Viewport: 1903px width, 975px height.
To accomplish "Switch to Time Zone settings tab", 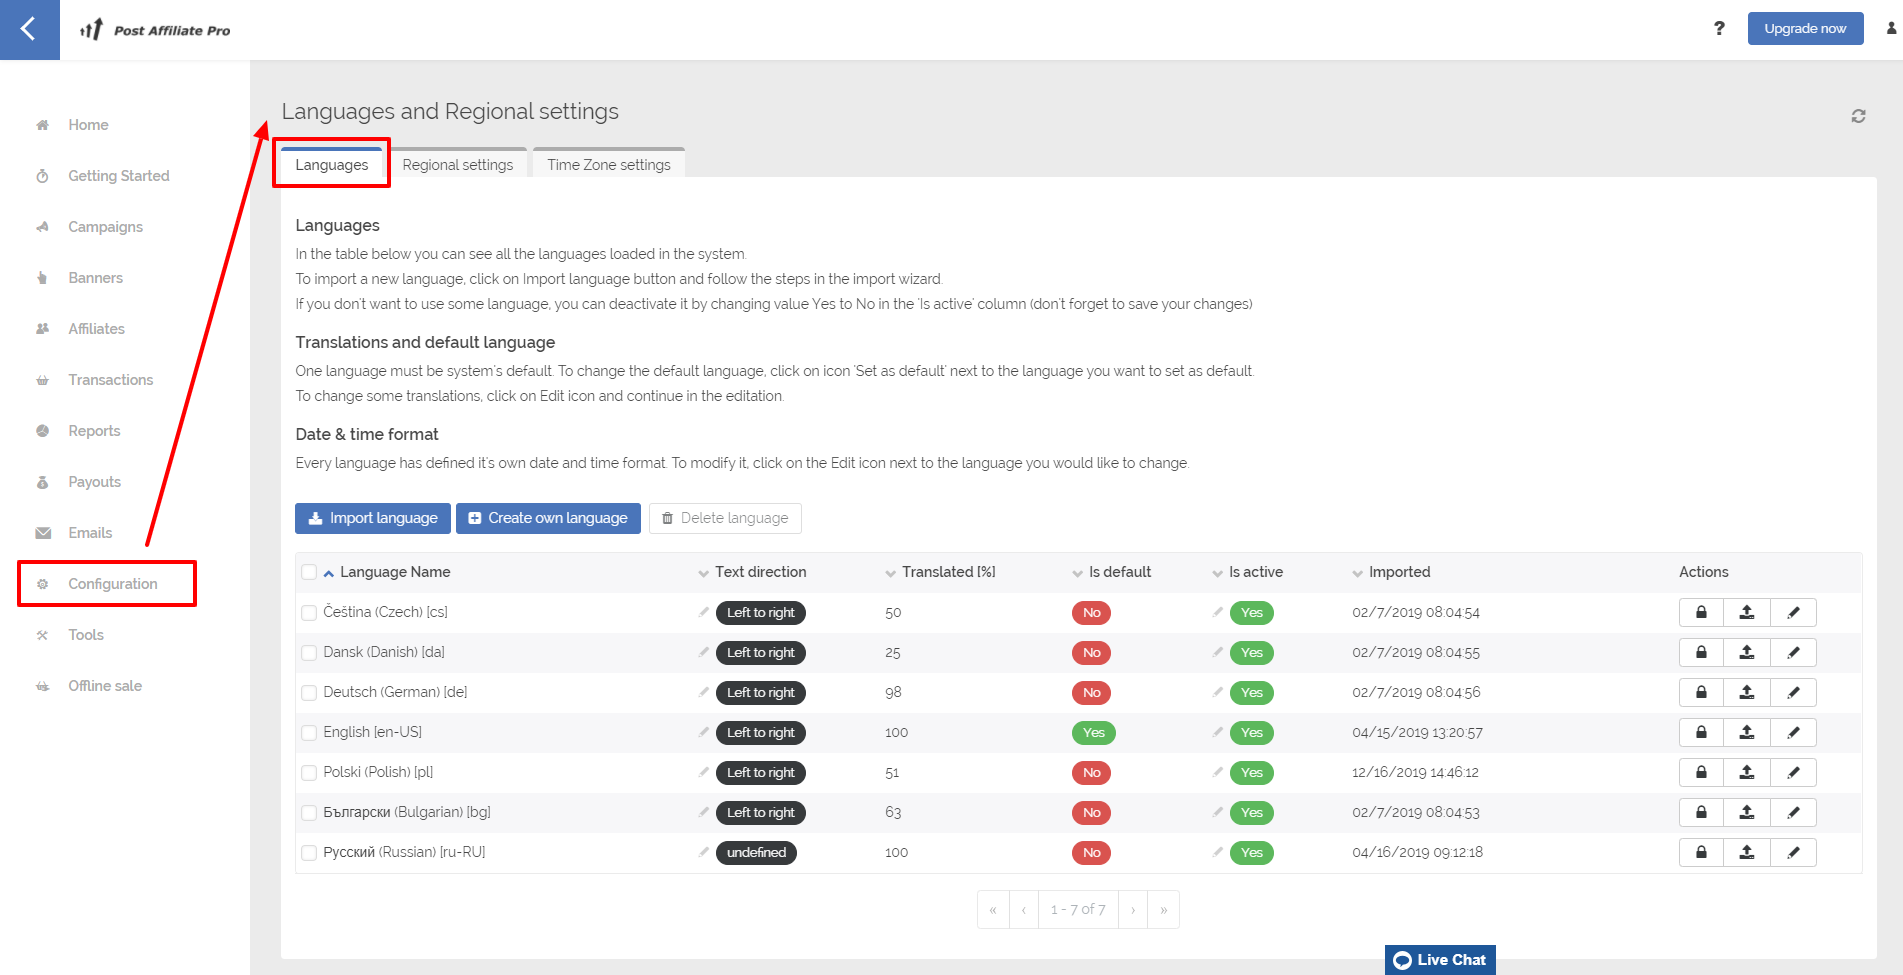I will click(x=609, y=164).
